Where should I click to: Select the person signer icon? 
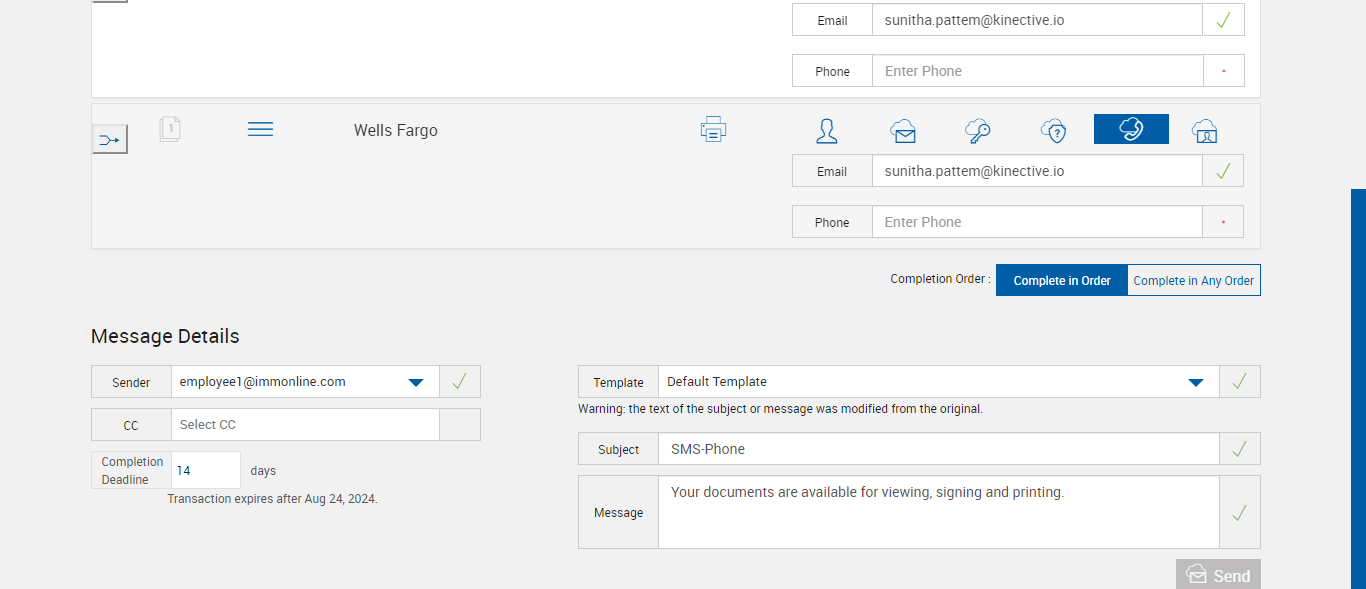(x=827, y=130)
